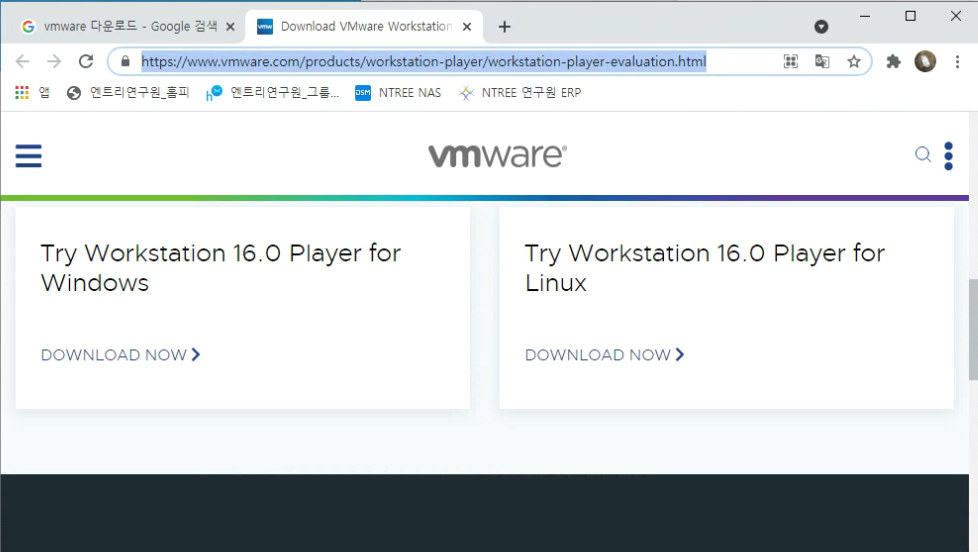Translate this page icon
The height and width of the screenshot is (552, 978).
(x=822, y=61)
